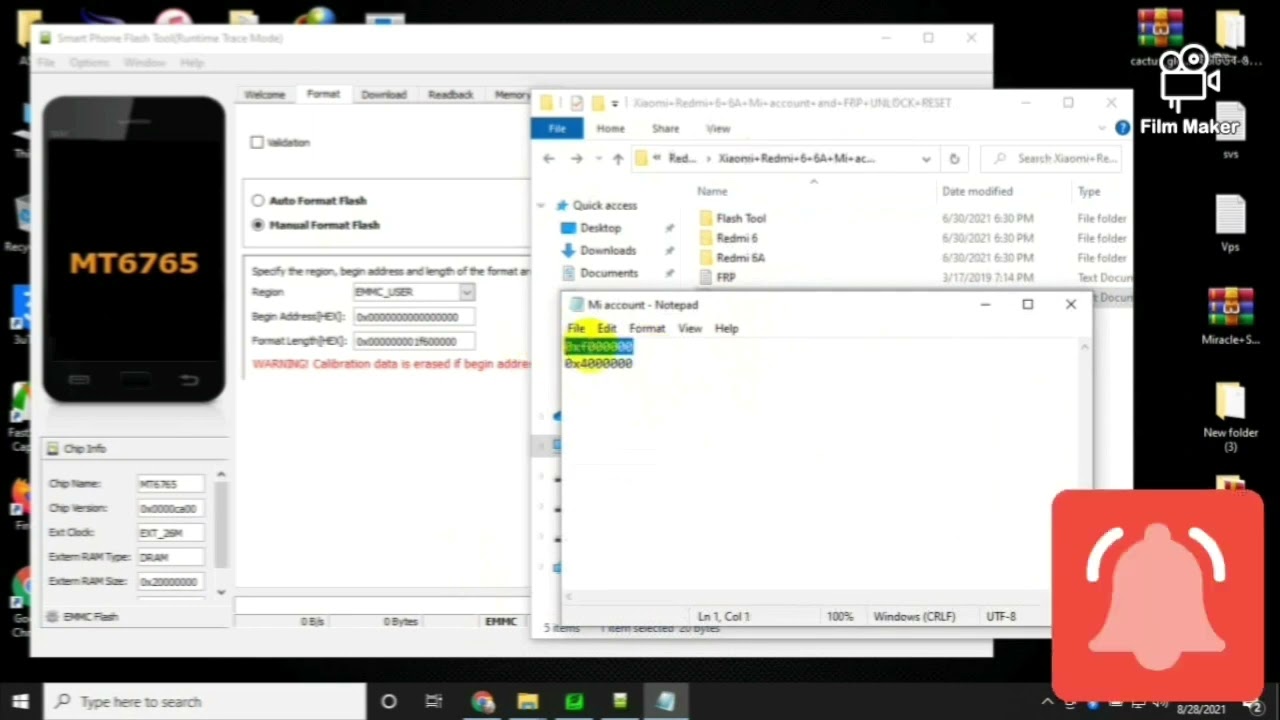
Task: Open the Explorer Share ribbon tab
Action: [665, 128]
